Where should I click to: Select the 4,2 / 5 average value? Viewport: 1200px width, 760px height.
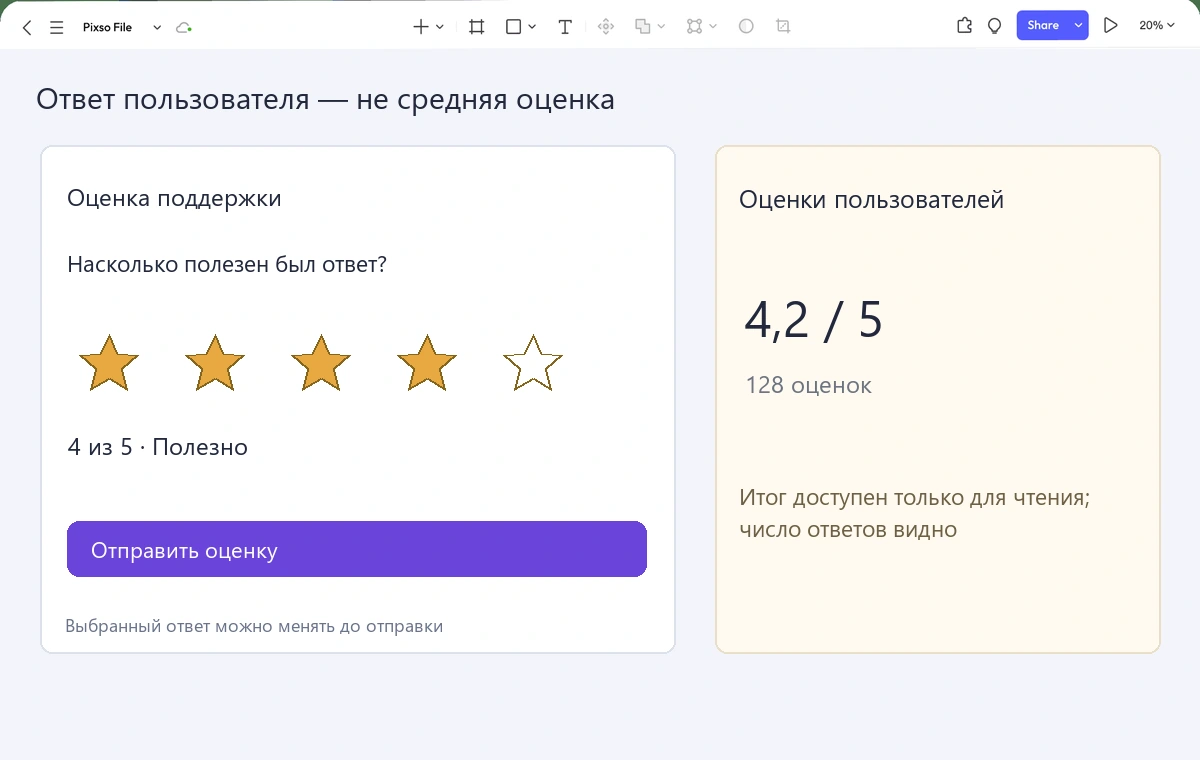point(813,320)
